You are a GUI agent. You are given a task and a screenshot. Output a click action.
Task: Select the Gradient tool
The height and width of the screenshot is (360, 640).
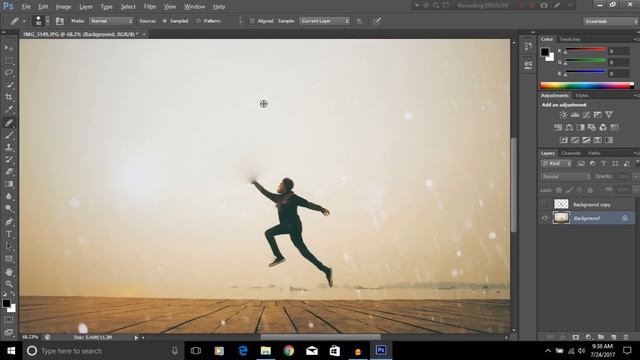tap(9, 184)
